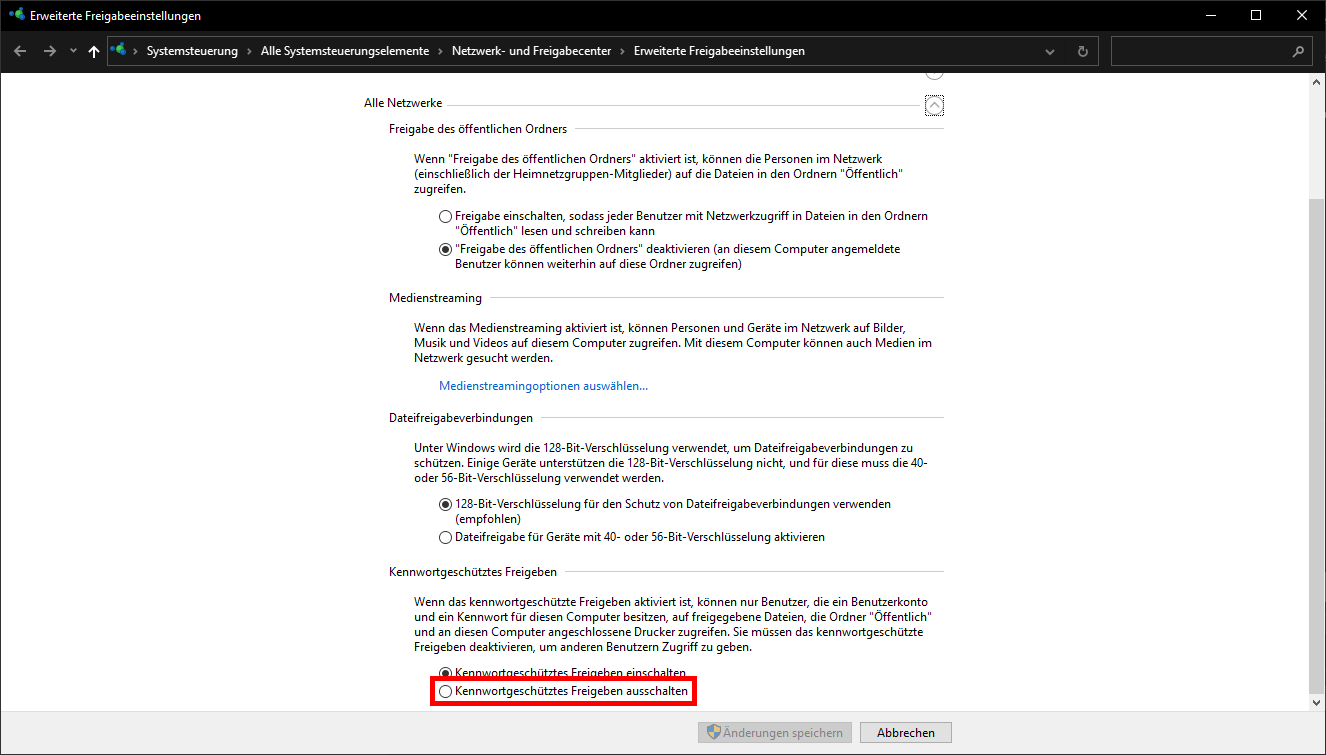Click Alle Netzwerke heading text
The height and width of the screenshot is (755, 1326).
pos(403,103)
